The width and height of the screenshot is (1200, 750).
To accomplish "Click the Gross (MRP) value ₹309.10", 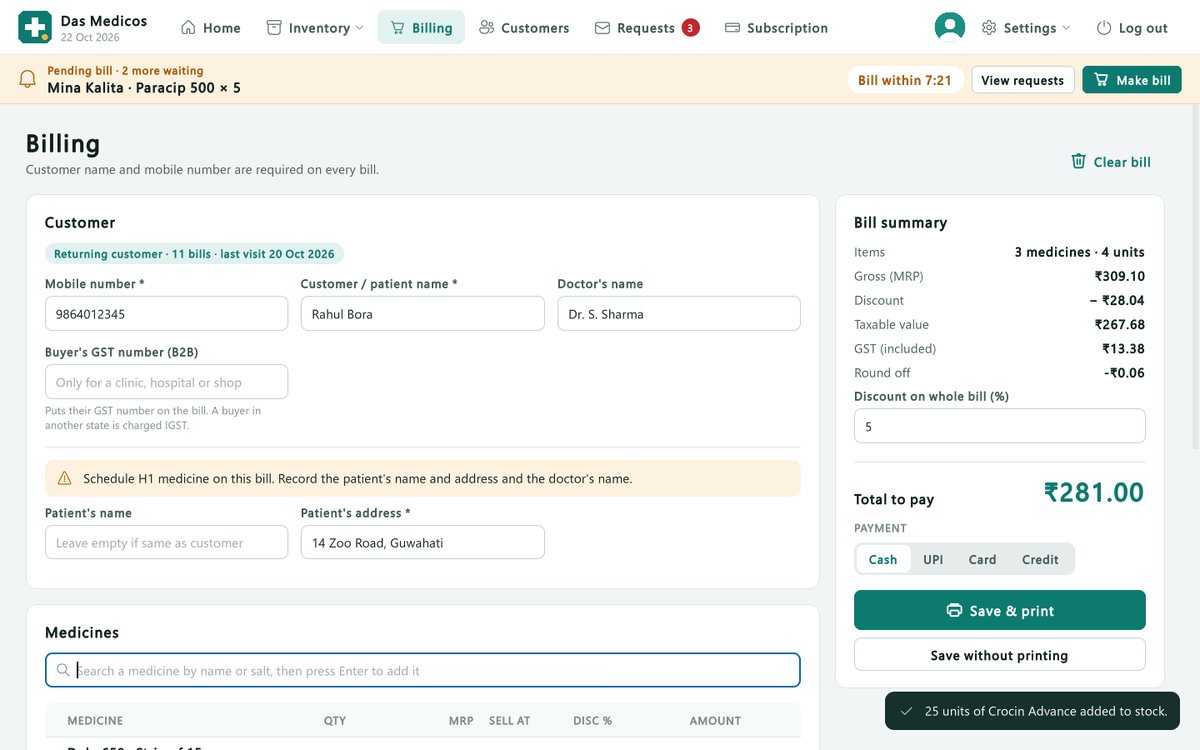I will click(1120, 276).
